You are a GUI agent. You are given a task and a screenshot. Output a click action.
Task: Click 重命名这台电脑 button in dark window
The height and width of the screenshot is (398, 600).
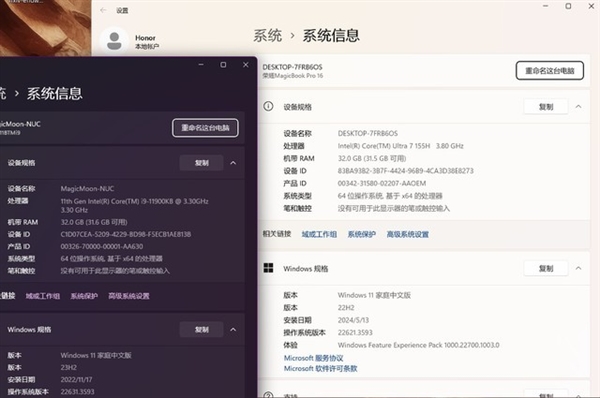(205, 127)
